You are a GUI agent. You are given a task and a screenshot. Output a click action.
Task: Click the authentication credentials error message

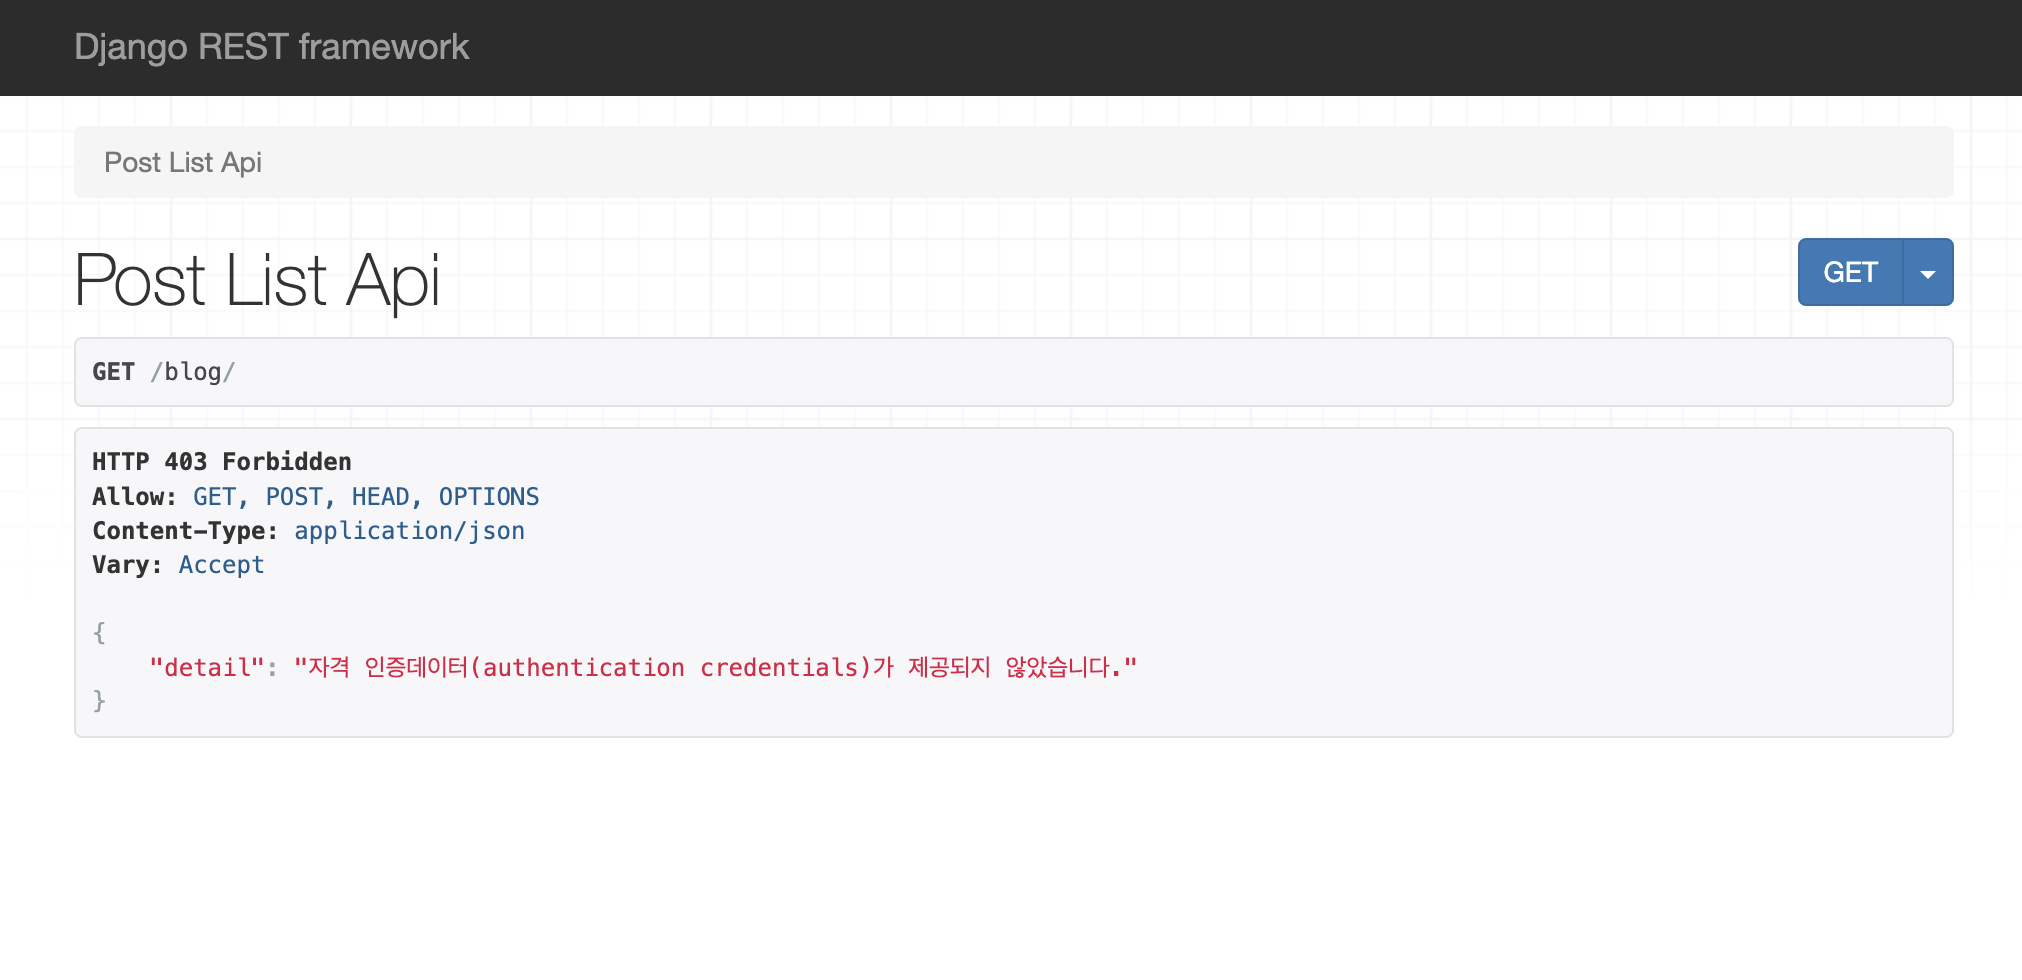coord(716,668)
